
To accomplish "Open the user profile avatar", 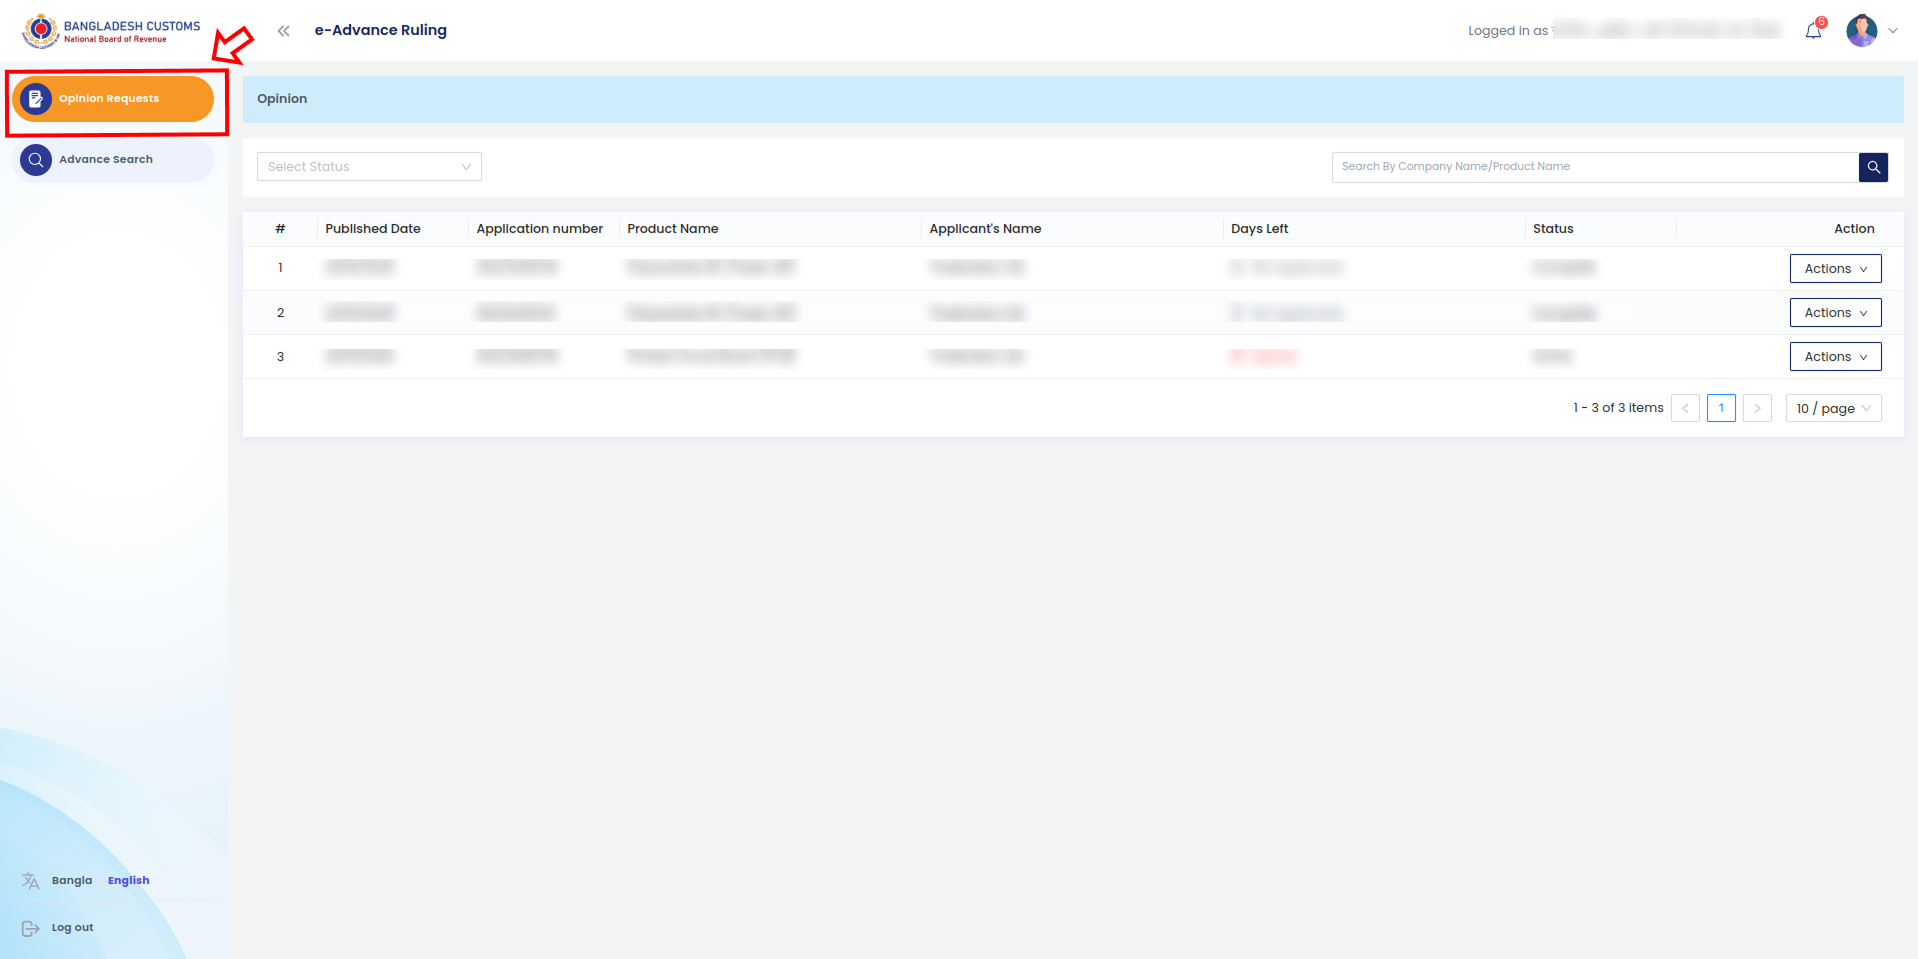I will click(1862, 30).
